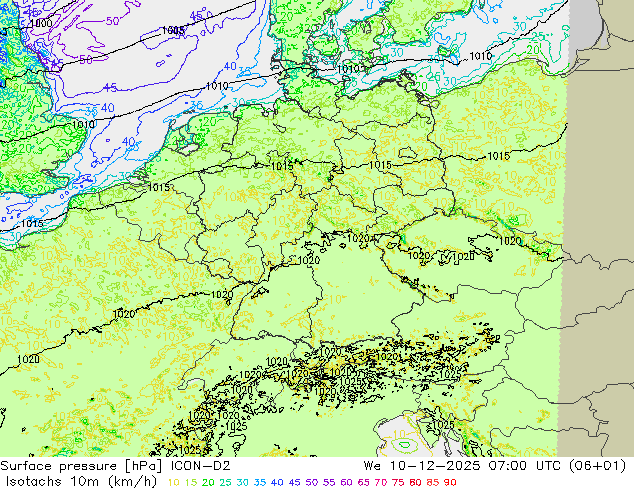Click the 1000 hPa isobar label
634x490 pixels.
pos(41,23)
